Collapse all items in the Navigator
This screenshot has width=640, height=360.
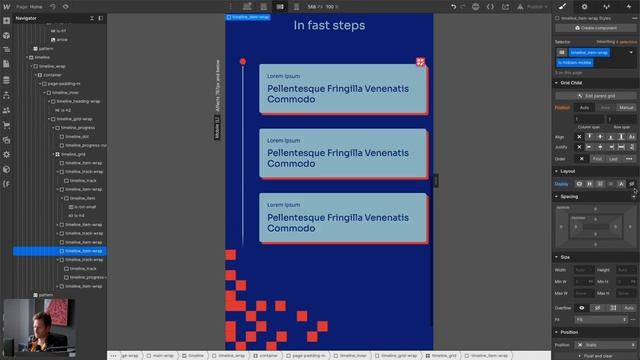pyautogui.click(x=92, y=18)
